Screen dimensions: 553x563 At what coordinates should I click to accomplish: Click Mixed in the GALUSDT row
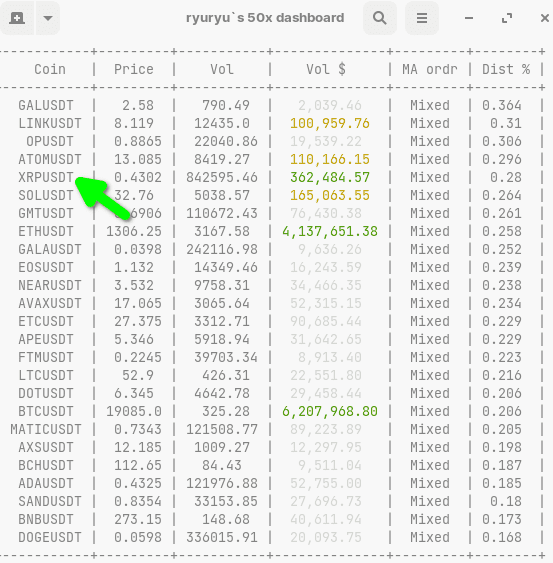coord(430,106)
